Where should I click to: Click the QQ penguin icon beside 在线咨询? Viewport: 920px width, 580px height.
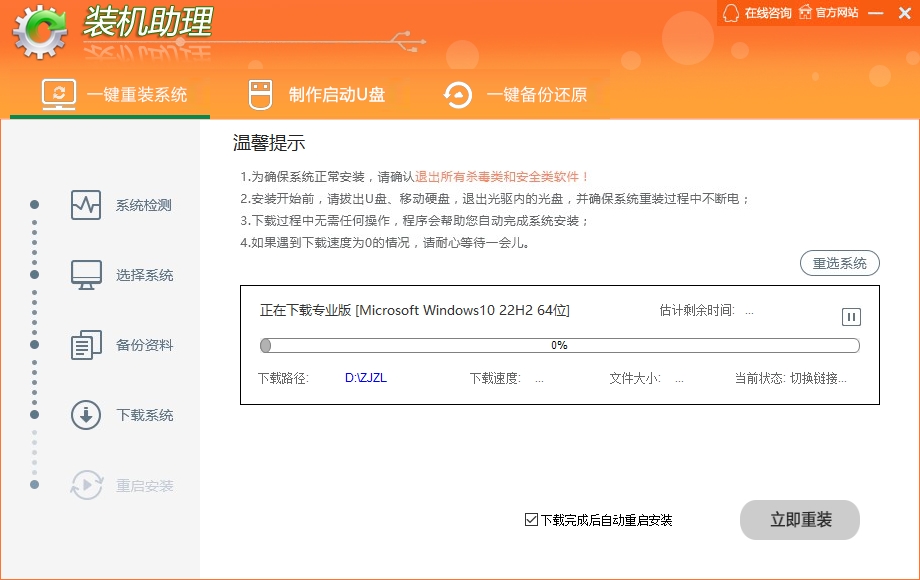(x=731, y=13)
